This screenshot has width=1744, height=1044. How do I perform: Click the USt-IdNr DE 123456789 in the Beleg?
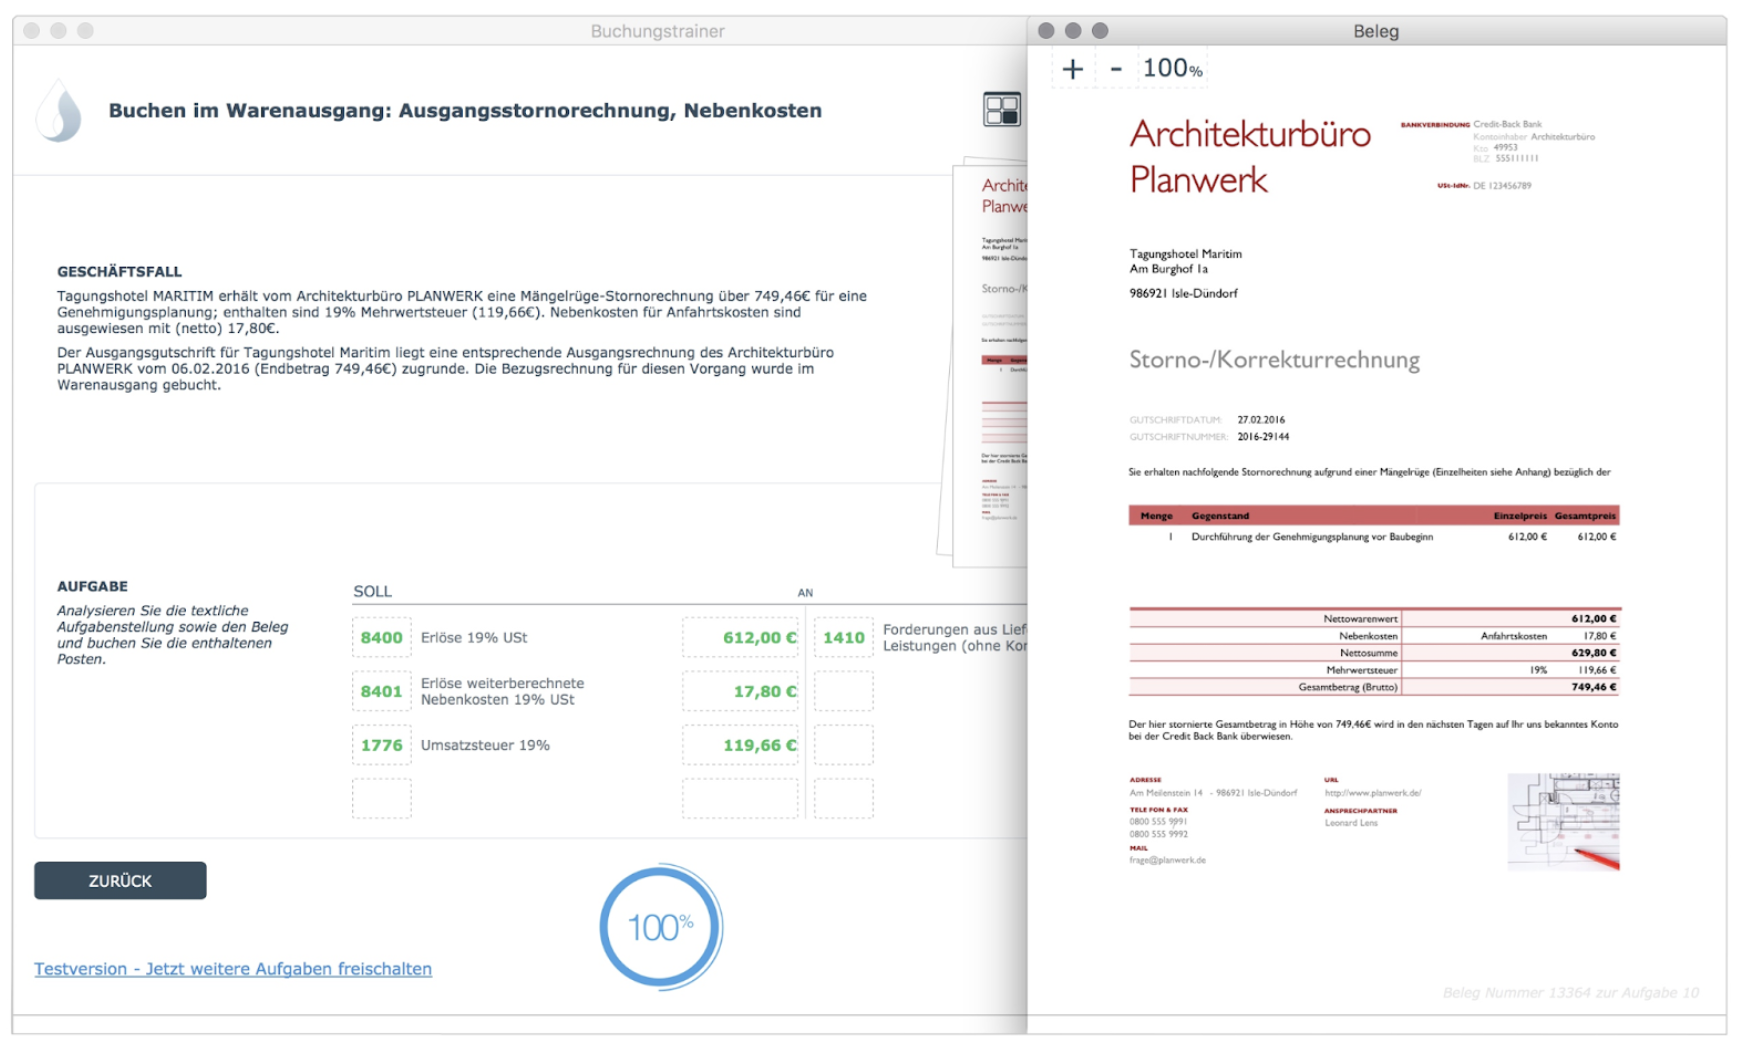(x=1485, y=186)
